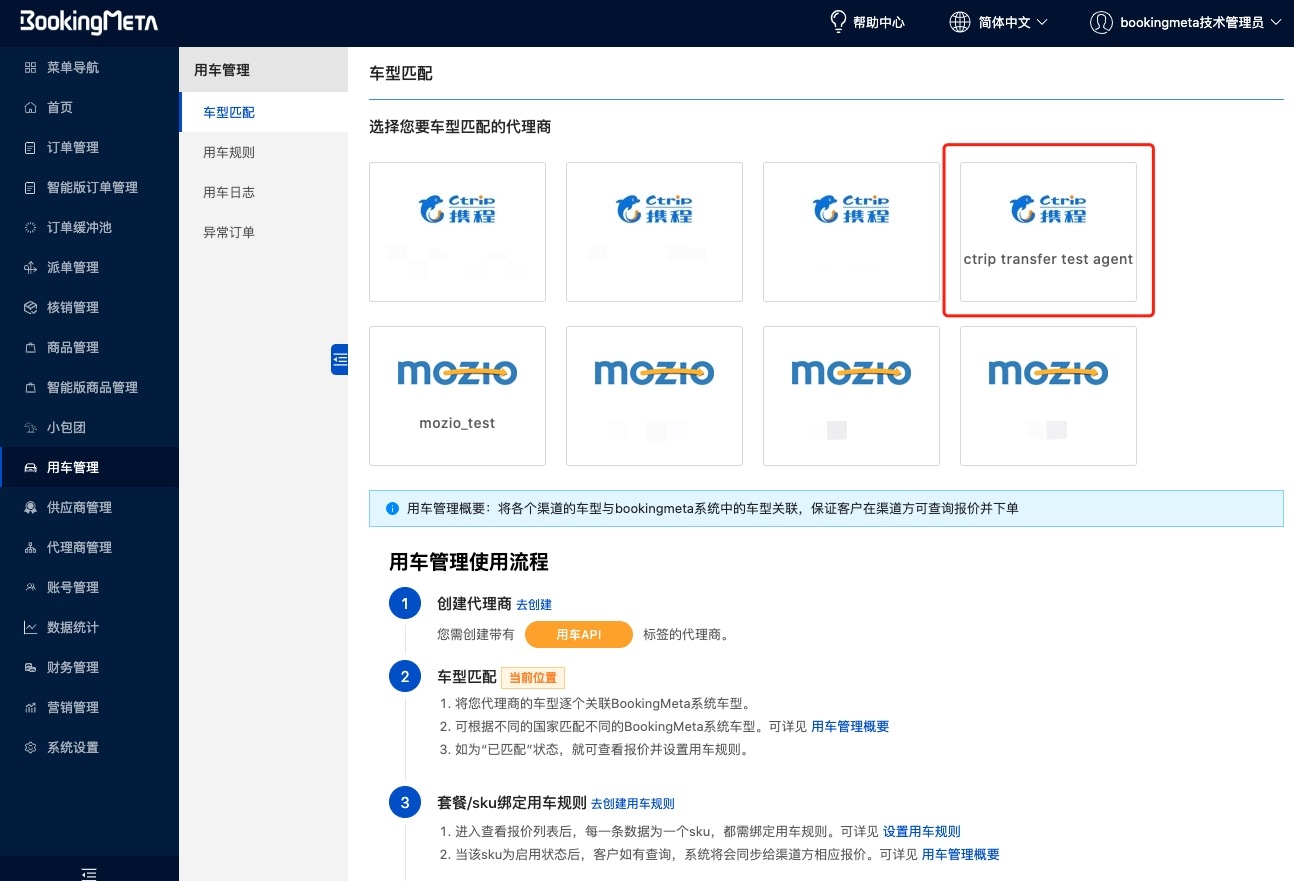The height and width of the screenshot is (881, 1294).
Task: Select the mozio_test agent card
Action: [457, 395]
